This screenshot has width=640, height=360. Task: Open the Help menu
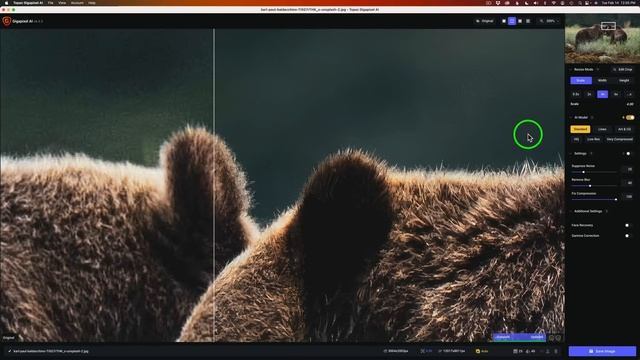coord(92,3)
